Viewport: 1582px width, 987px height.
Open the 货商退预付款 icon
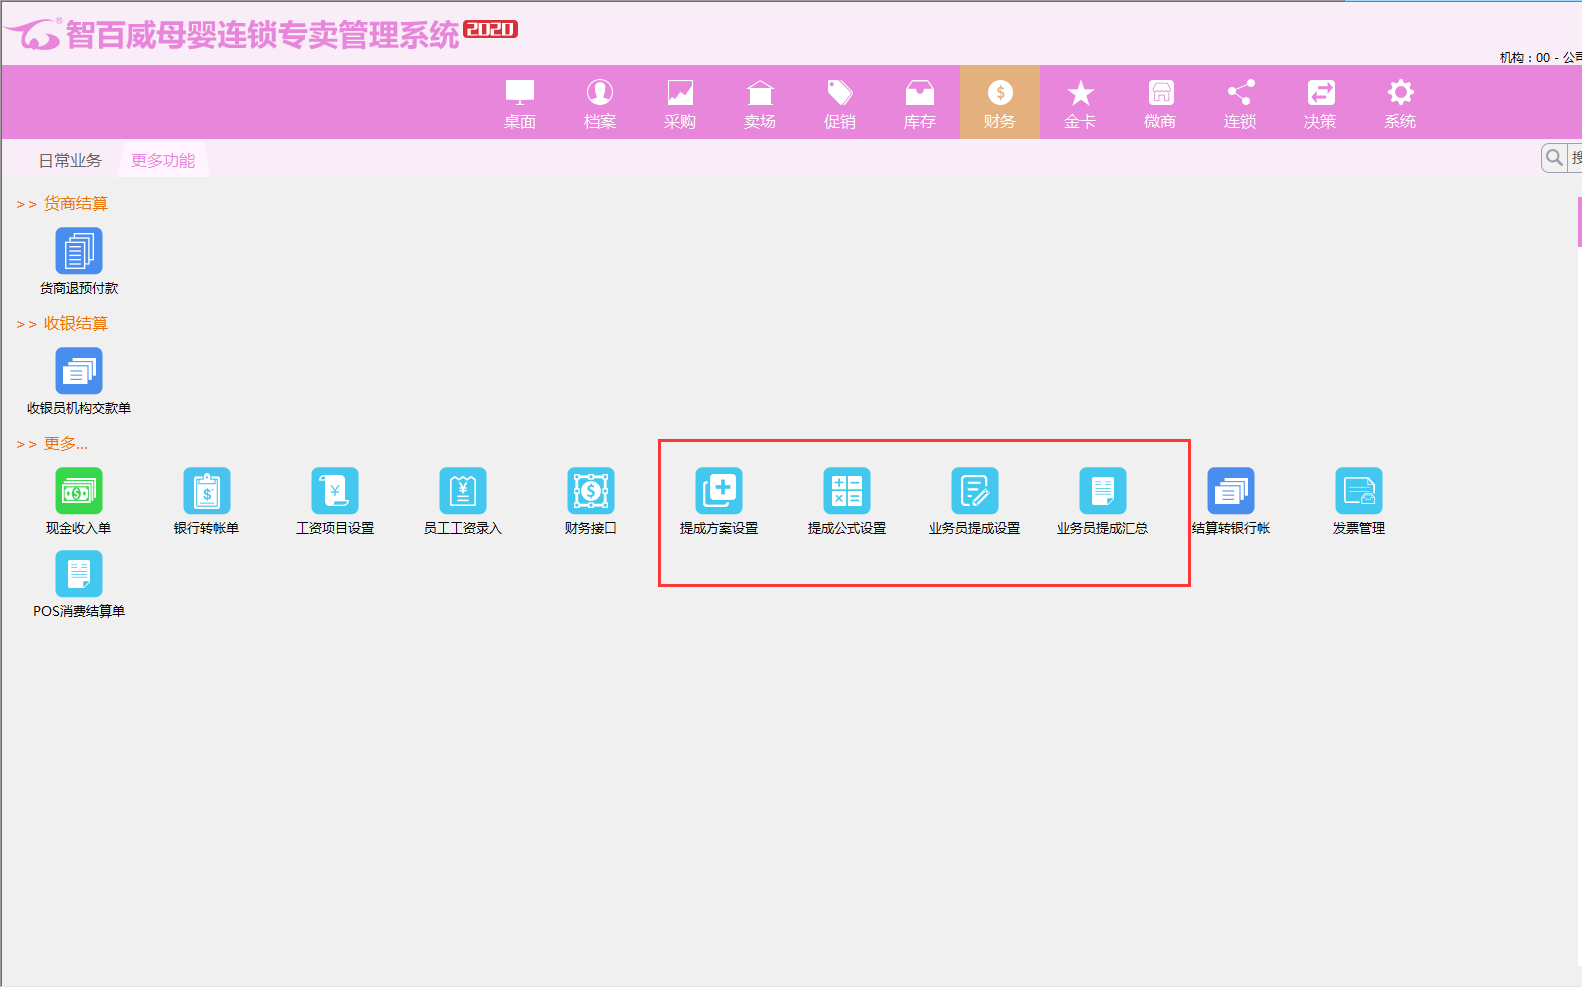(79, 251)
